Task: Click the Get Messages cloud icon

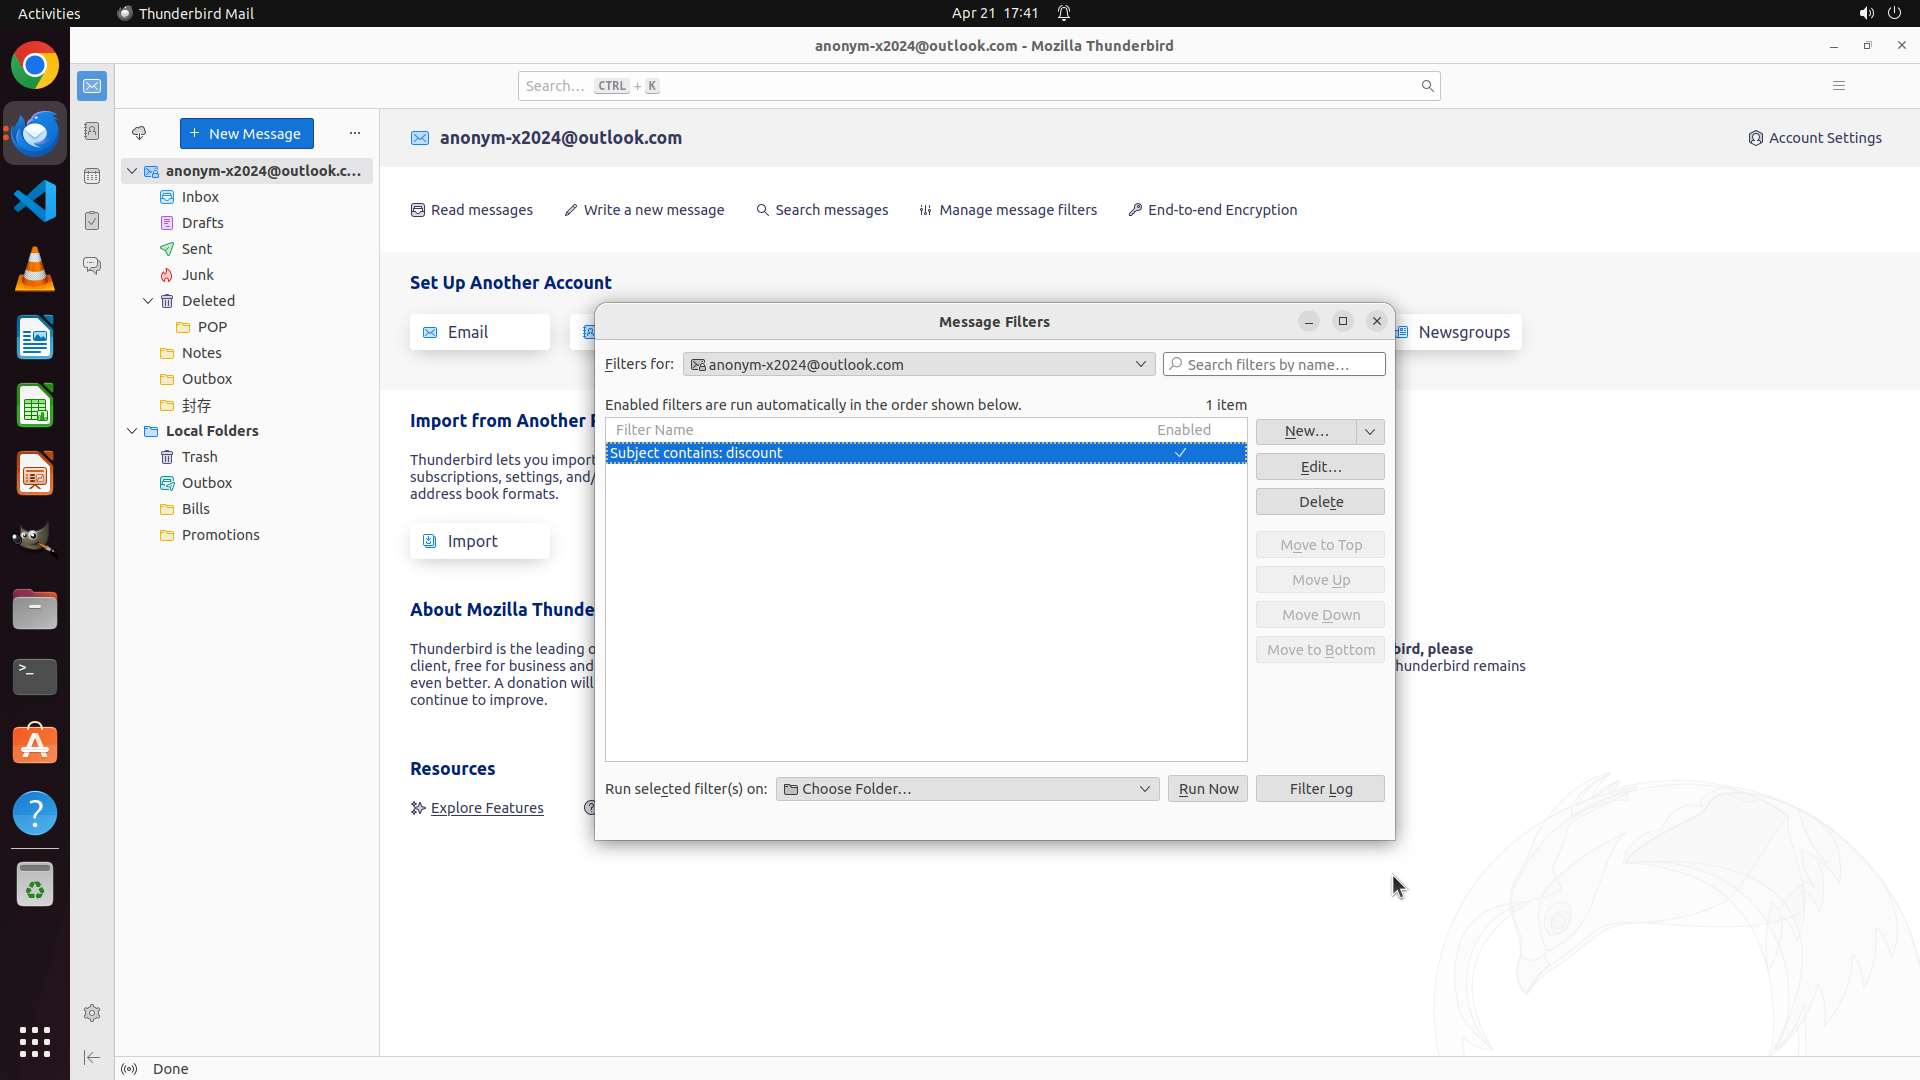Action: 139,133
